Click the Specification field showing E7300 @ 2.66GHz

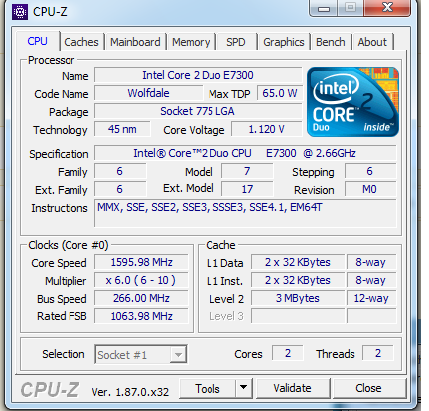point(245,153)
